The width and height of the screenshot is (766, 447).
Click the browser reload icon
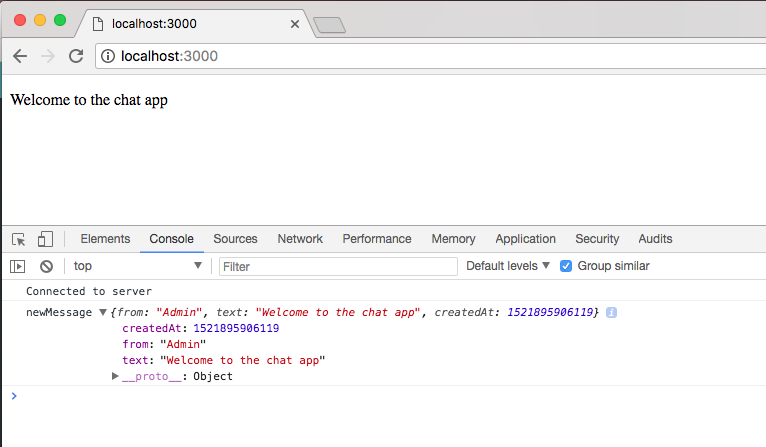76,56
